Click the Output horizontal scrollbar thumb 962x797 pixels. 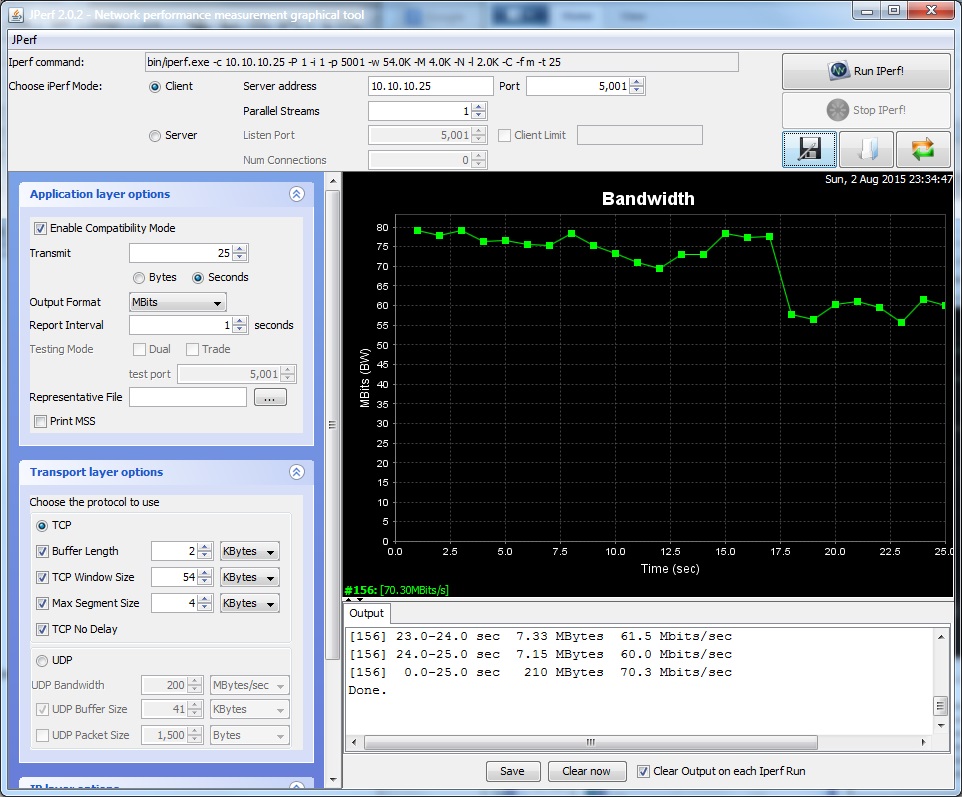click(590, 743)
